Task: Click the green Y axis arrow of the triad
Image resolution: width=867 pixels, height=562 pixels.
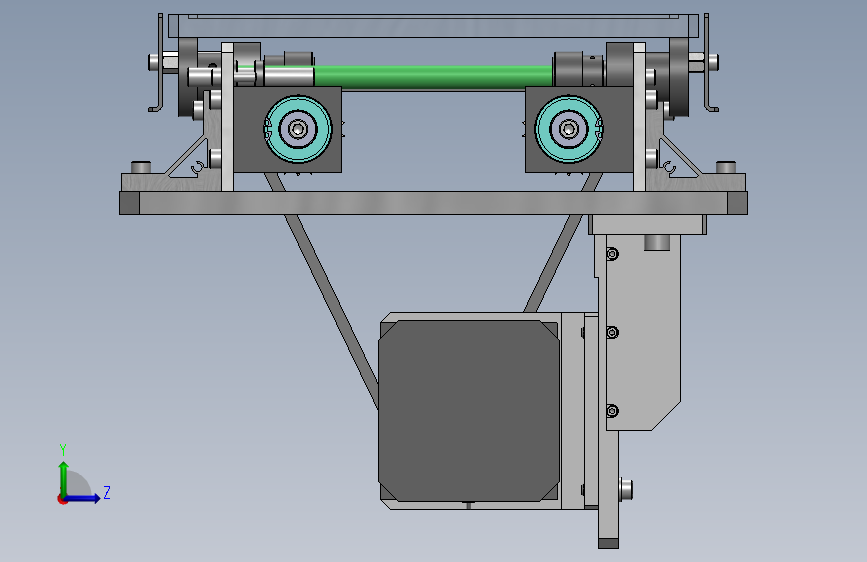Action: 64,478
